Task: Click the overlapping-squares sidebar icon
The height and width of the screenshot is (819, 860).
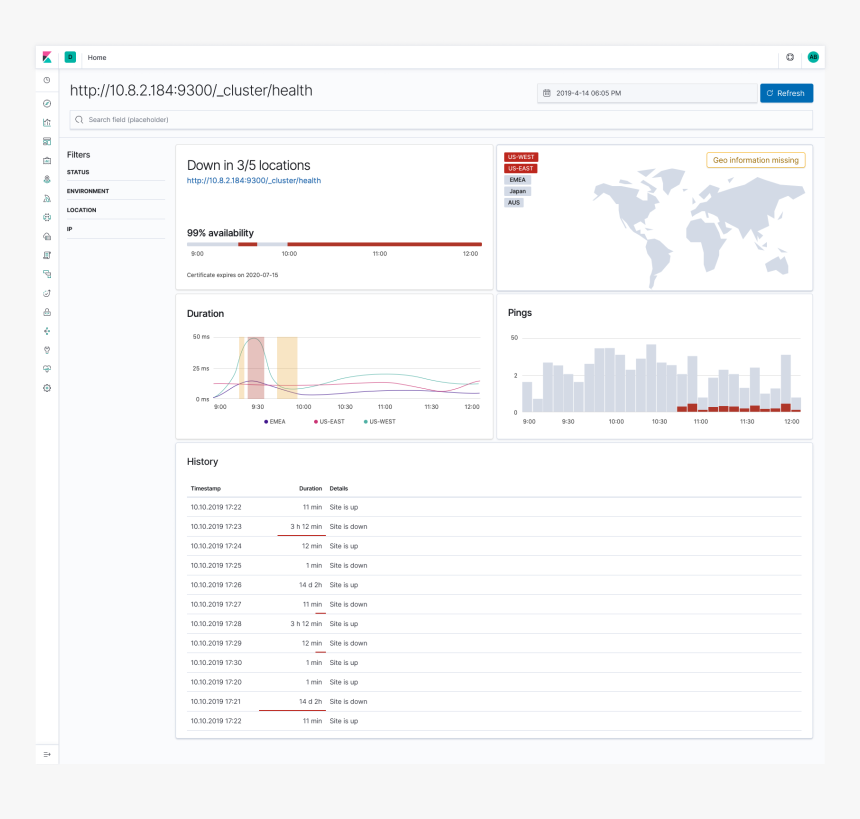Action: click(47, 274)
